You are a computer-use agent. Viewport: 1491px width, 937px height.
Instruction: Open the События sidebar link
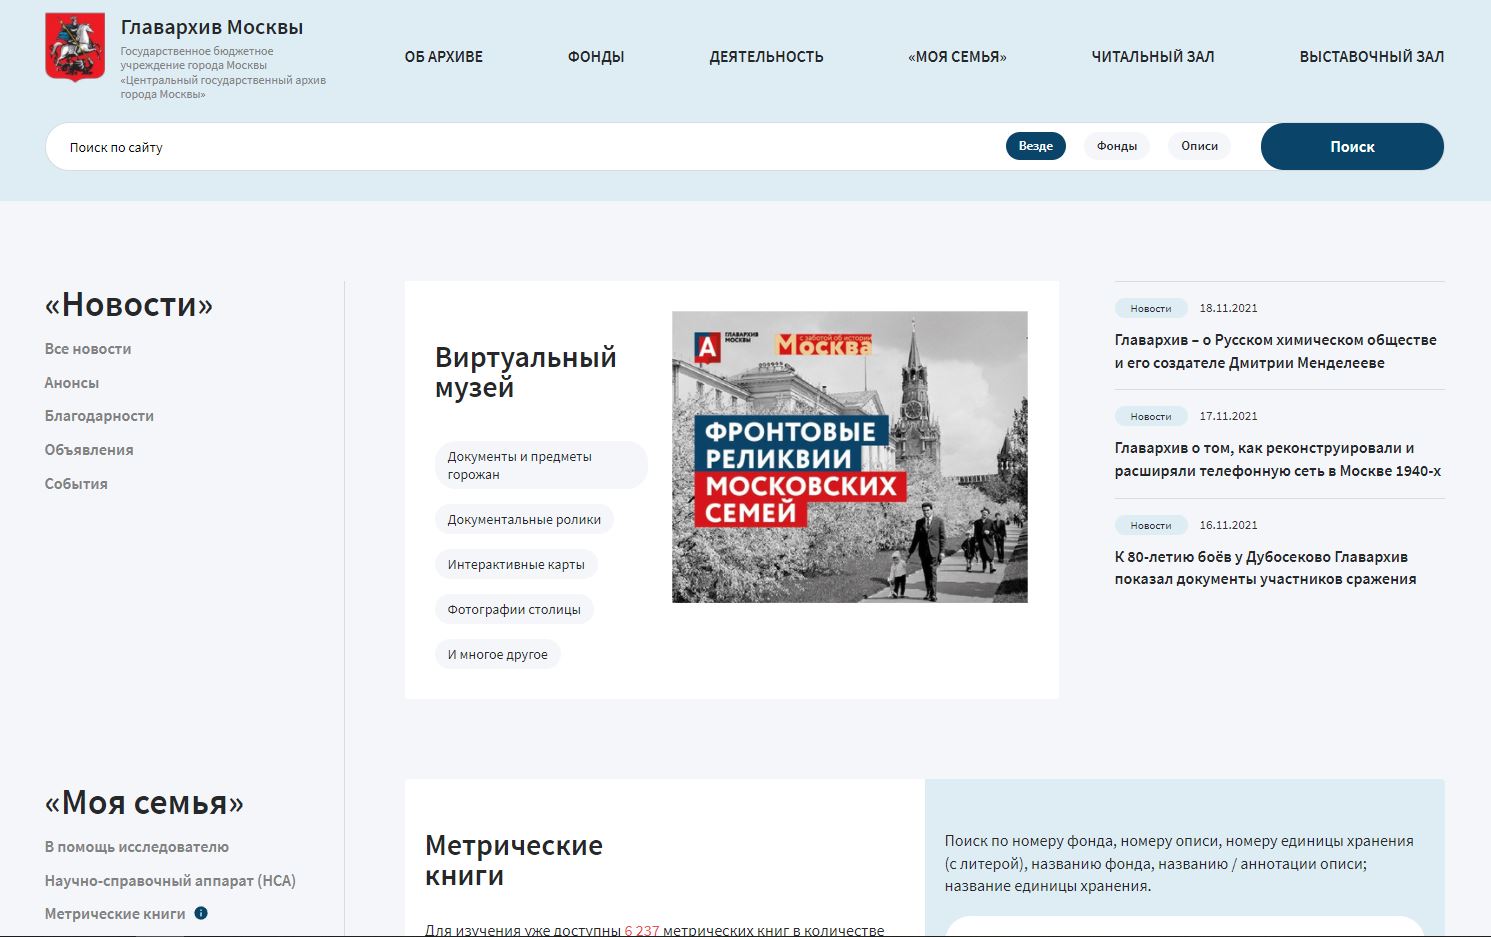coord(76,484)
